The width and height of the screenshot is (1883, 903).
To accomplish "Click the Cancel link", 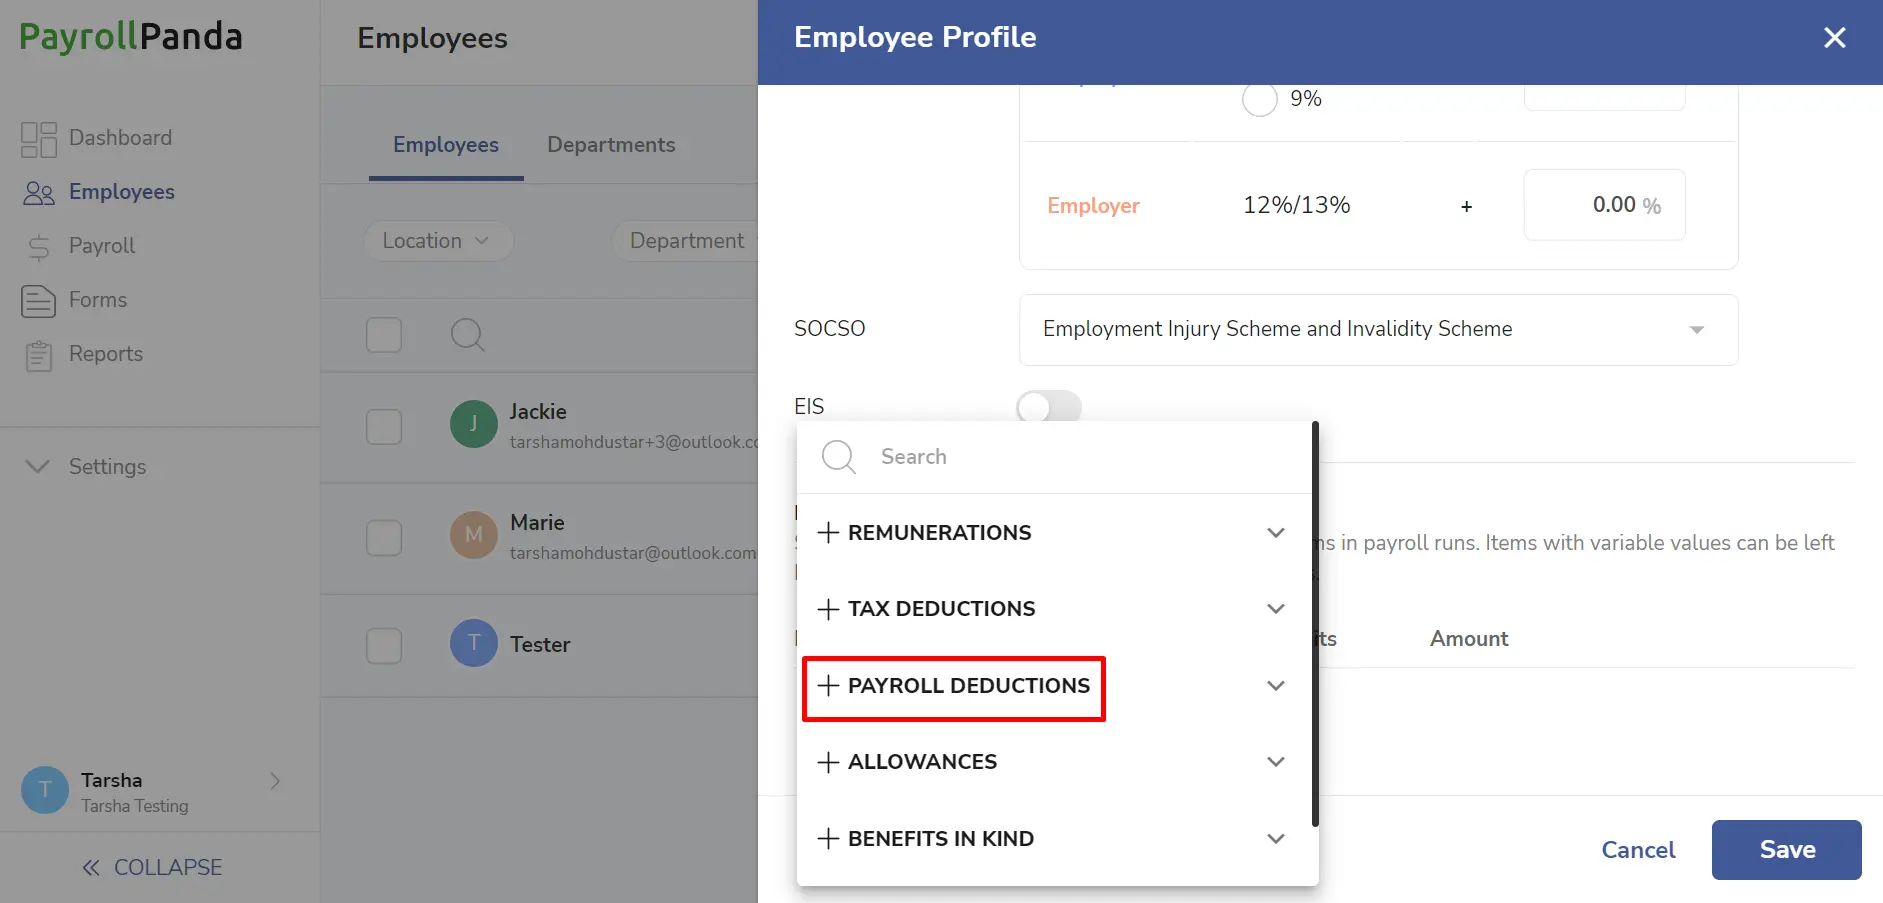I will pos(1638,850).
